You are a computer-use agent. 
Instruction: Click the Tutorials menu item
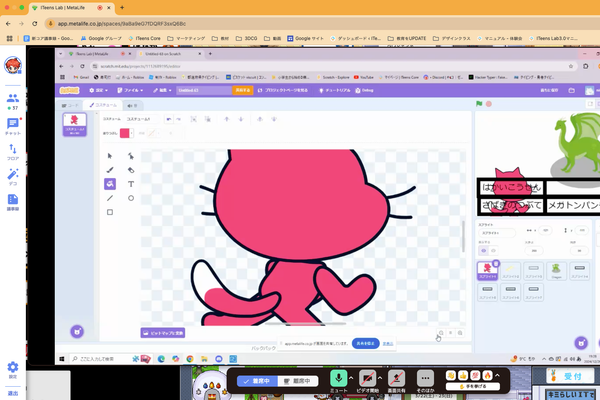point(335,90)
